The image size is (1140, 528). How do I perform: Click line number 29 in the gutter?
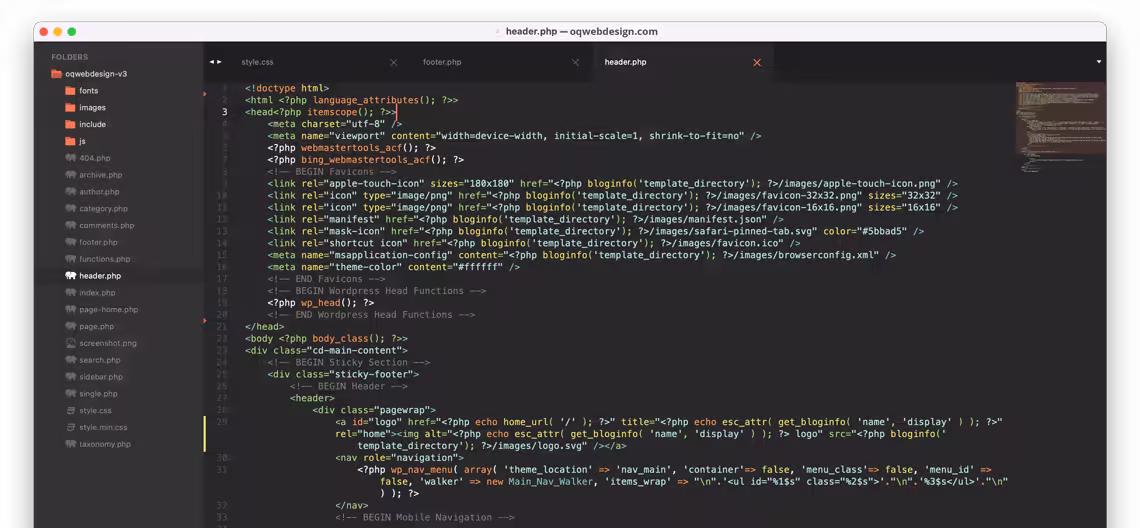[x=222, y=422]
